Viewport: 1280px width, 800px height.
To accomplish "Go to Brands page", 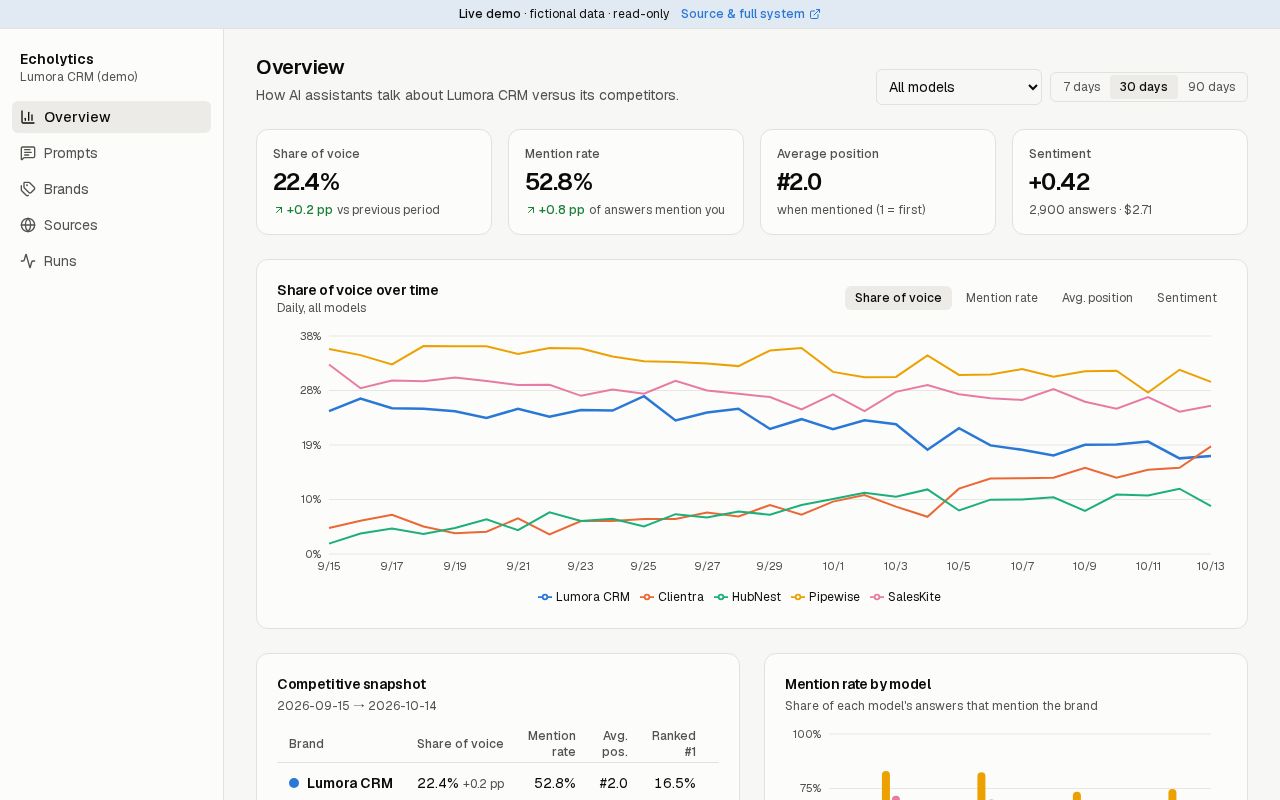I will (x=111, y=189).
